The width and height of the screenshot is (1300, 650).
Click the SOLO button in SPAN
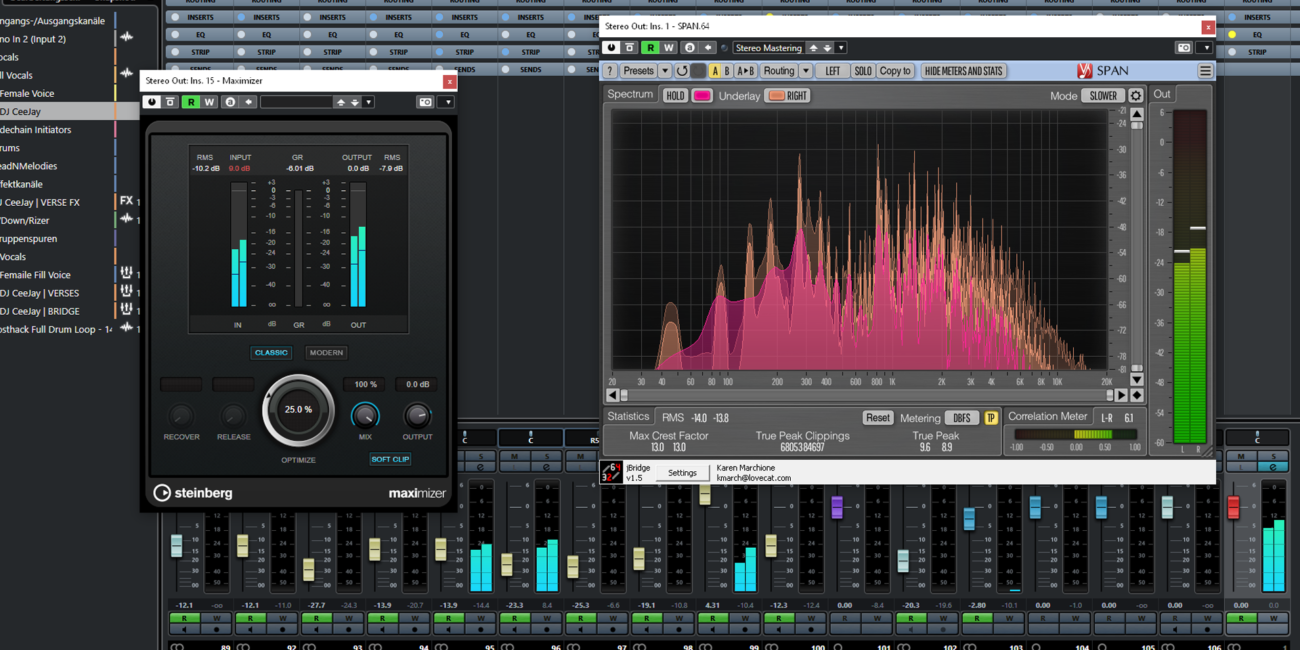tap(862, 71)
